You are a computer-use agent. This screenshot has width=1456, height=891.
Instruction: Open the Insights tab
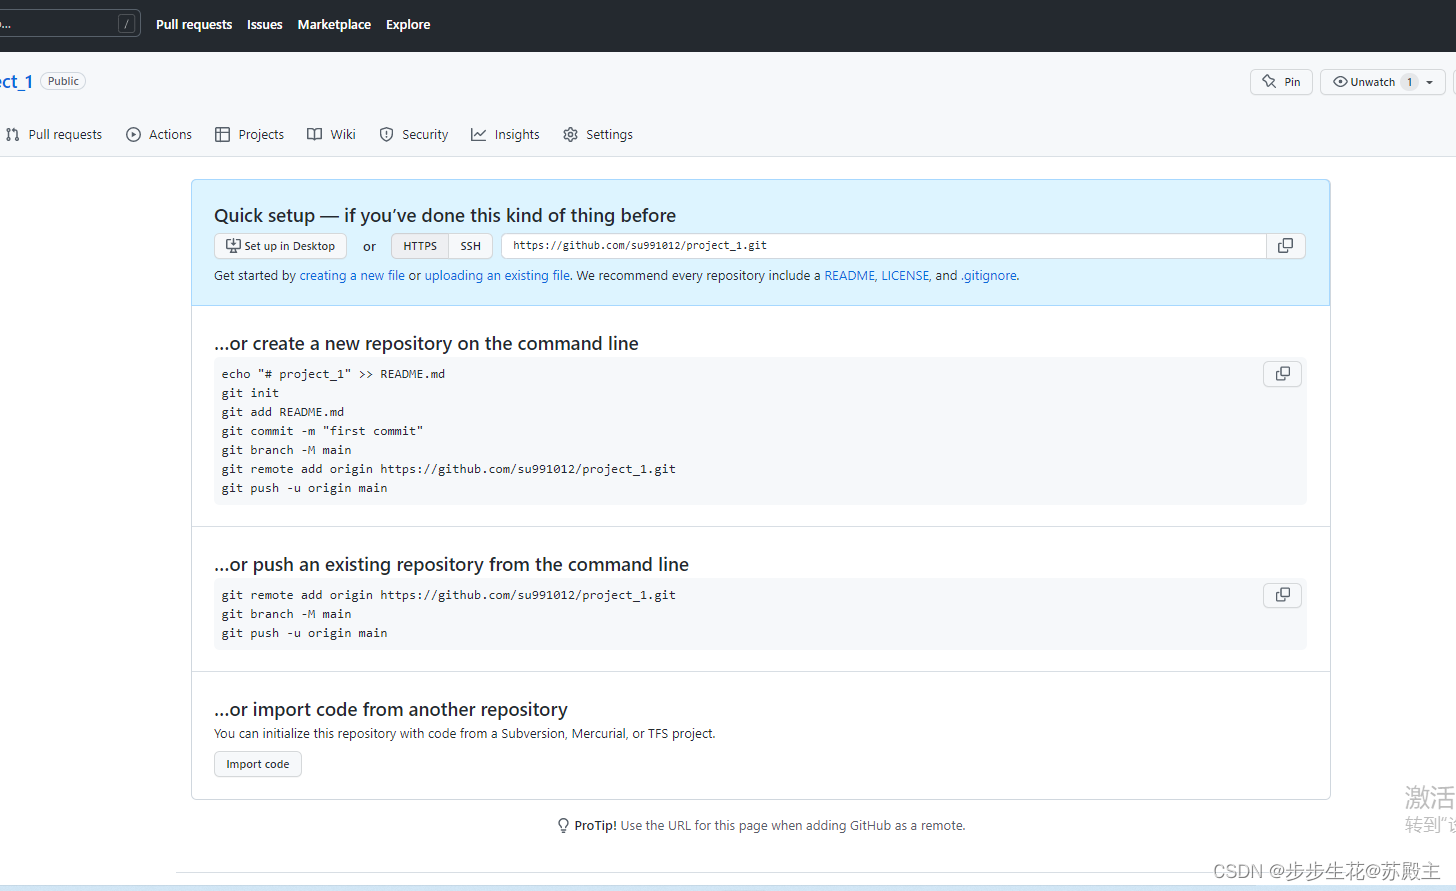click(505, 134)
